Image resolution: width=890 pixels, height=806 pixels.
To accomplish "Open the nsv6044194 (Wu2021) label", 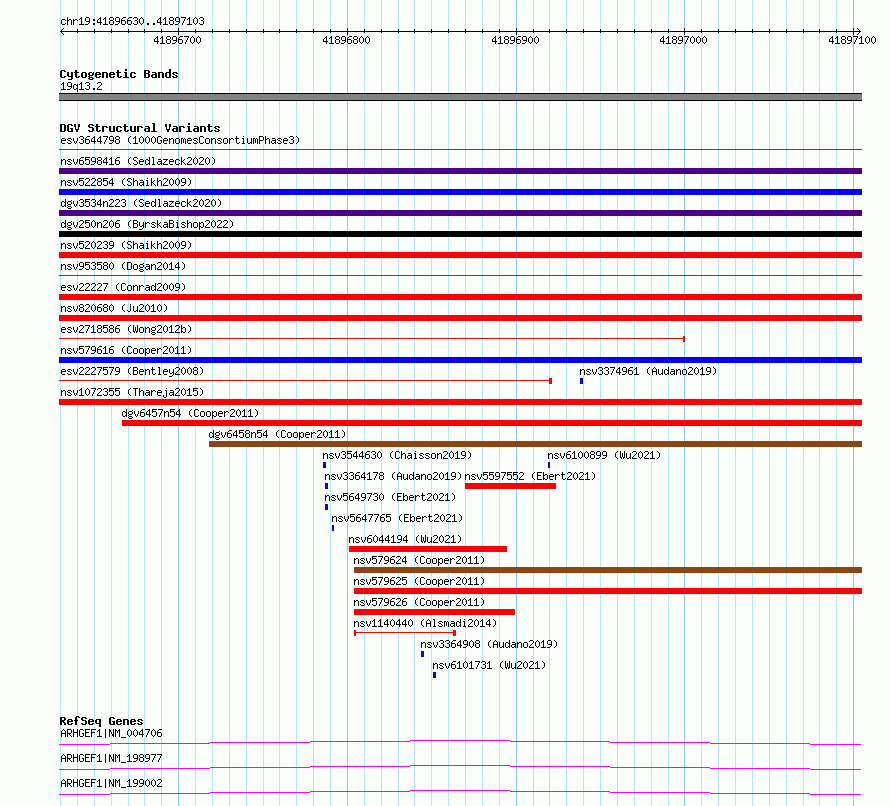I will point(405,539).
